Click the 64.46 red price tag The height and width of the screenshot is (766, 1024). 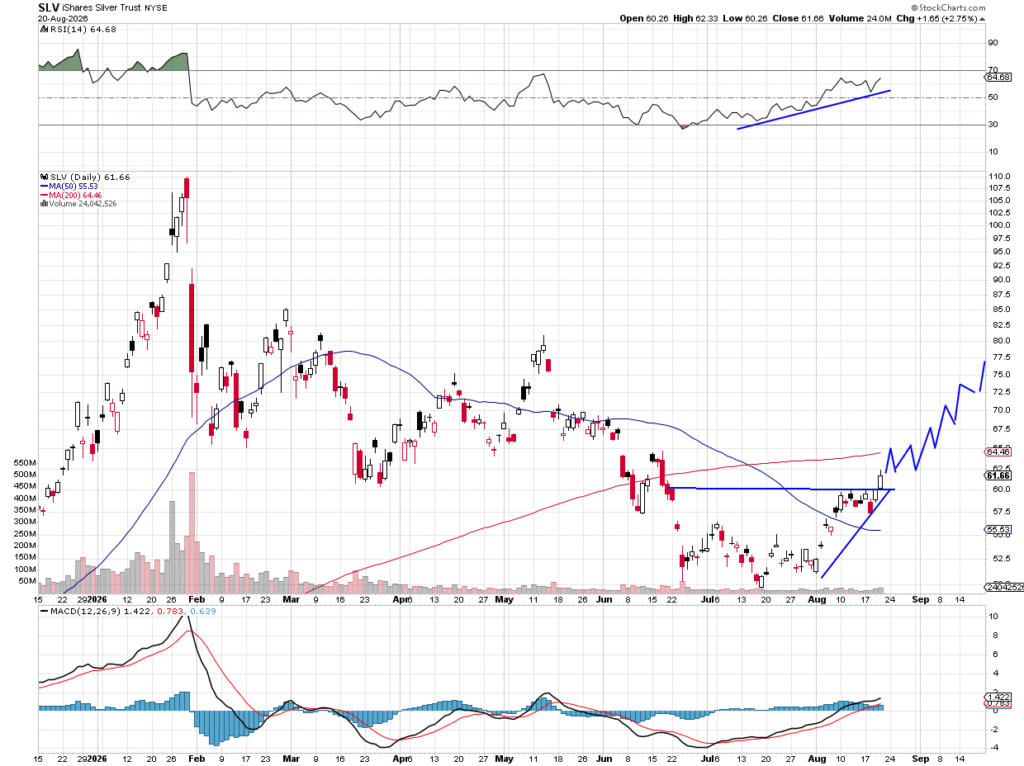(998, 452)
